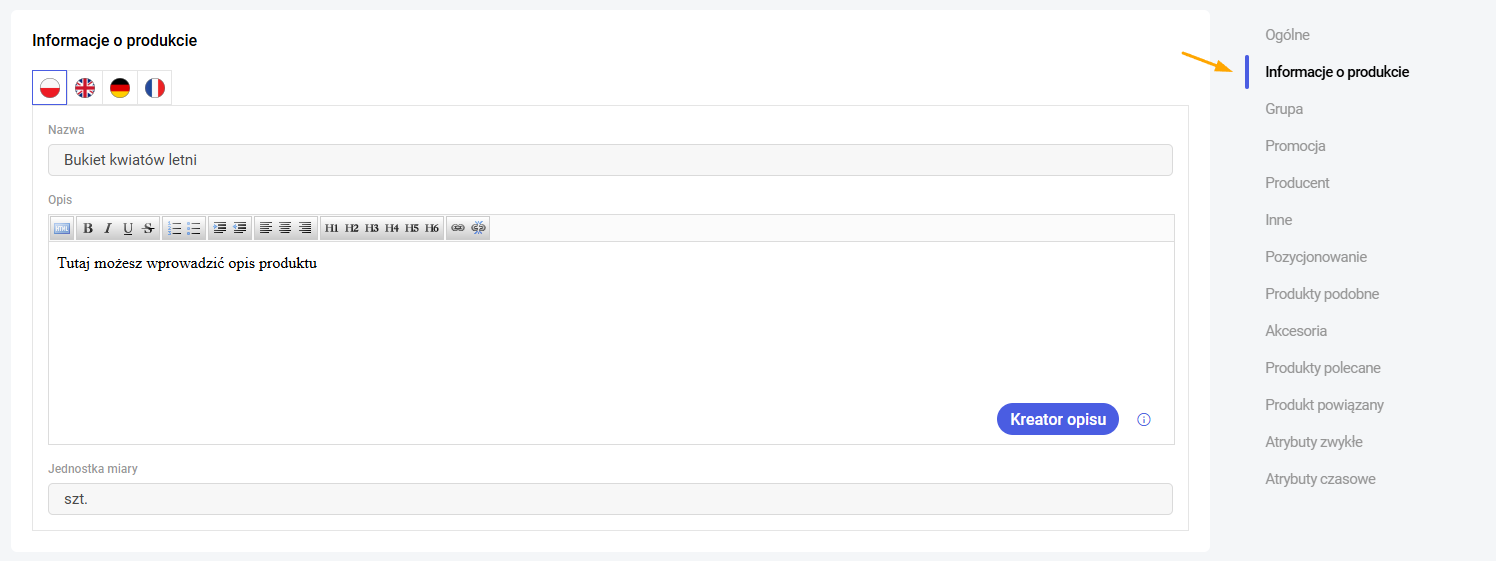The image size is (1496, 561).
Task: Switch to English language flag tab
Action: point(85,88)
